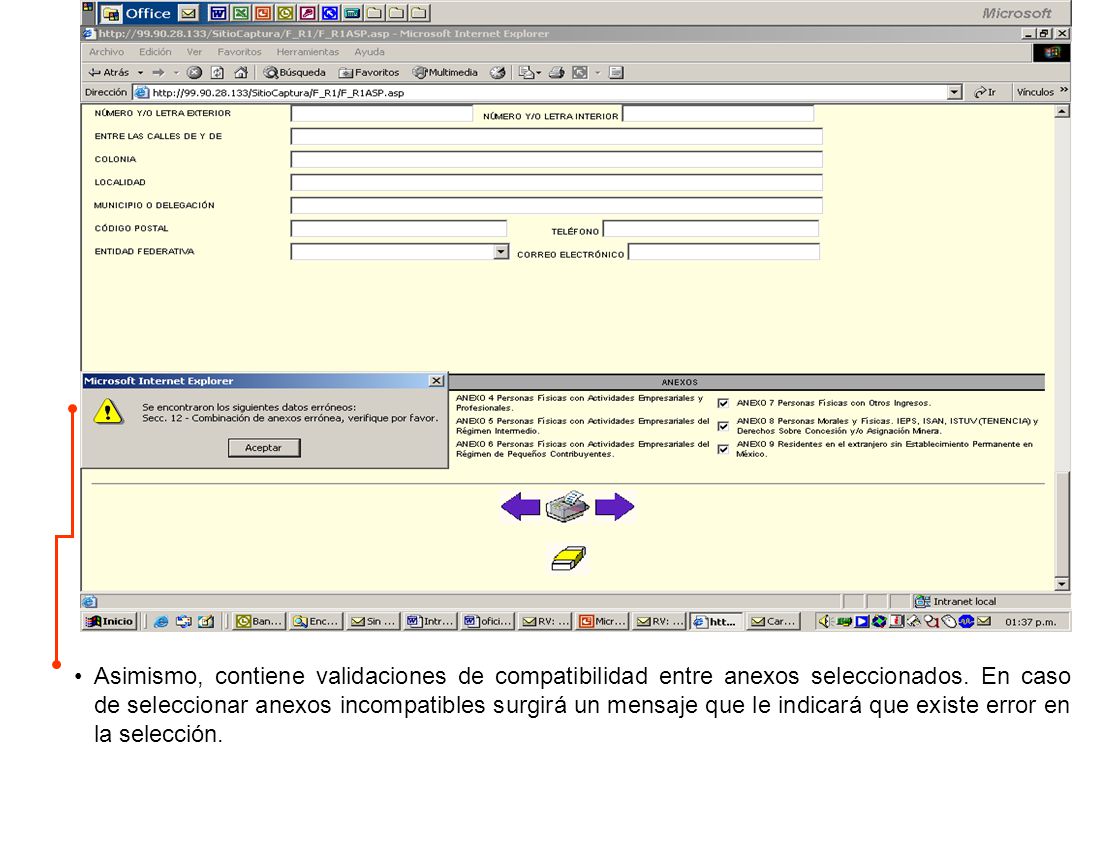The width and height of the screenshot is (1116, 860).
Task: Open the browser History icon
Action: pos(498,73)
